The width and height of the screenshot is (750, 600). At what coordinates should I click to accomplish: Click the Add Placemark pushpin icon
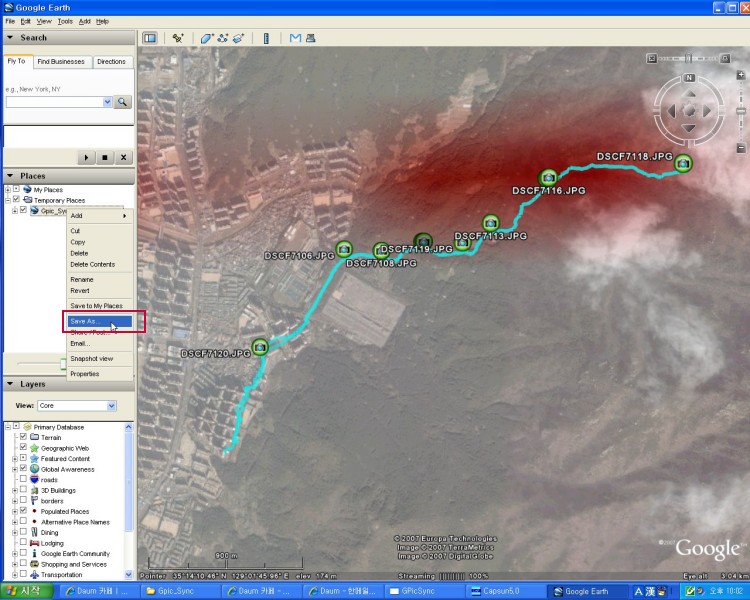coord(178,38)
